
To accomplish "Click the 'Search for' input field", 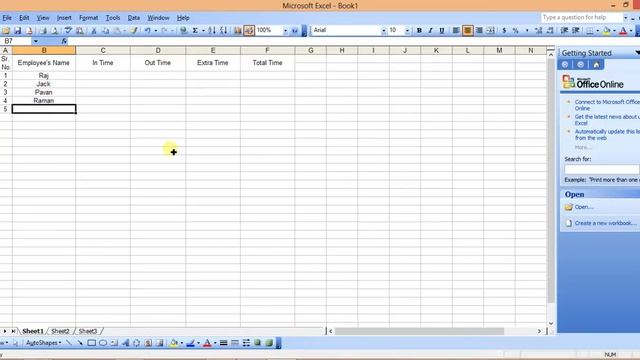I will point(602,169).
